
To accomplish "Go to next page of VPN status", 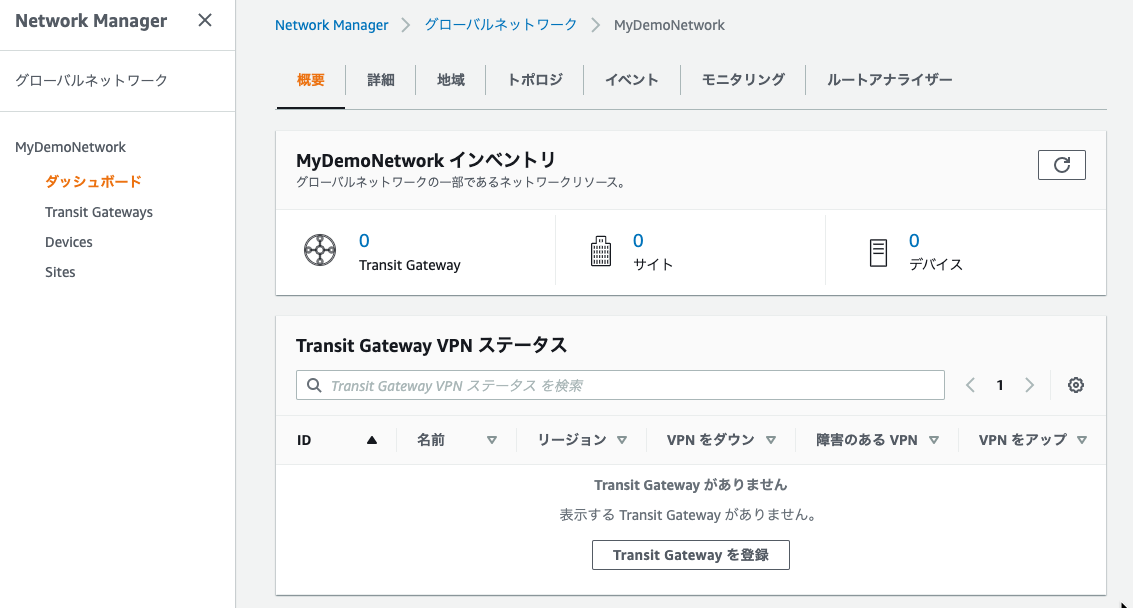I will 1030,385.
